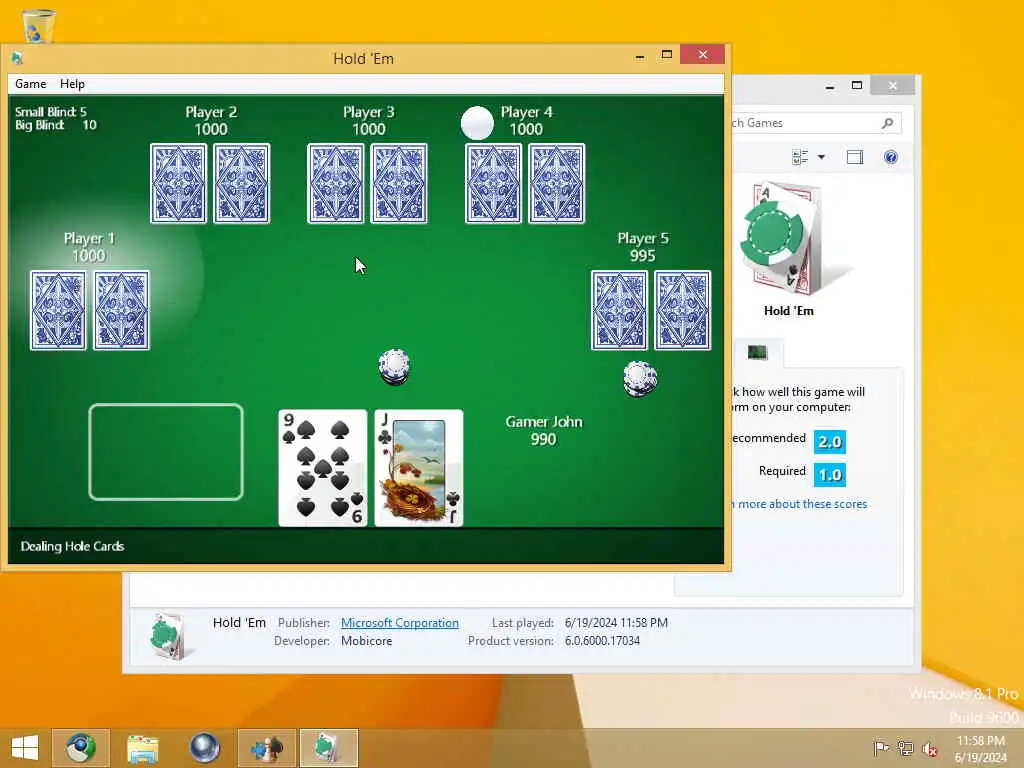Image resolution: width=1024 pixels, height=768 pixels.
Task: Click the 9 of spades hole card
Action: click(x=323, y=468)
